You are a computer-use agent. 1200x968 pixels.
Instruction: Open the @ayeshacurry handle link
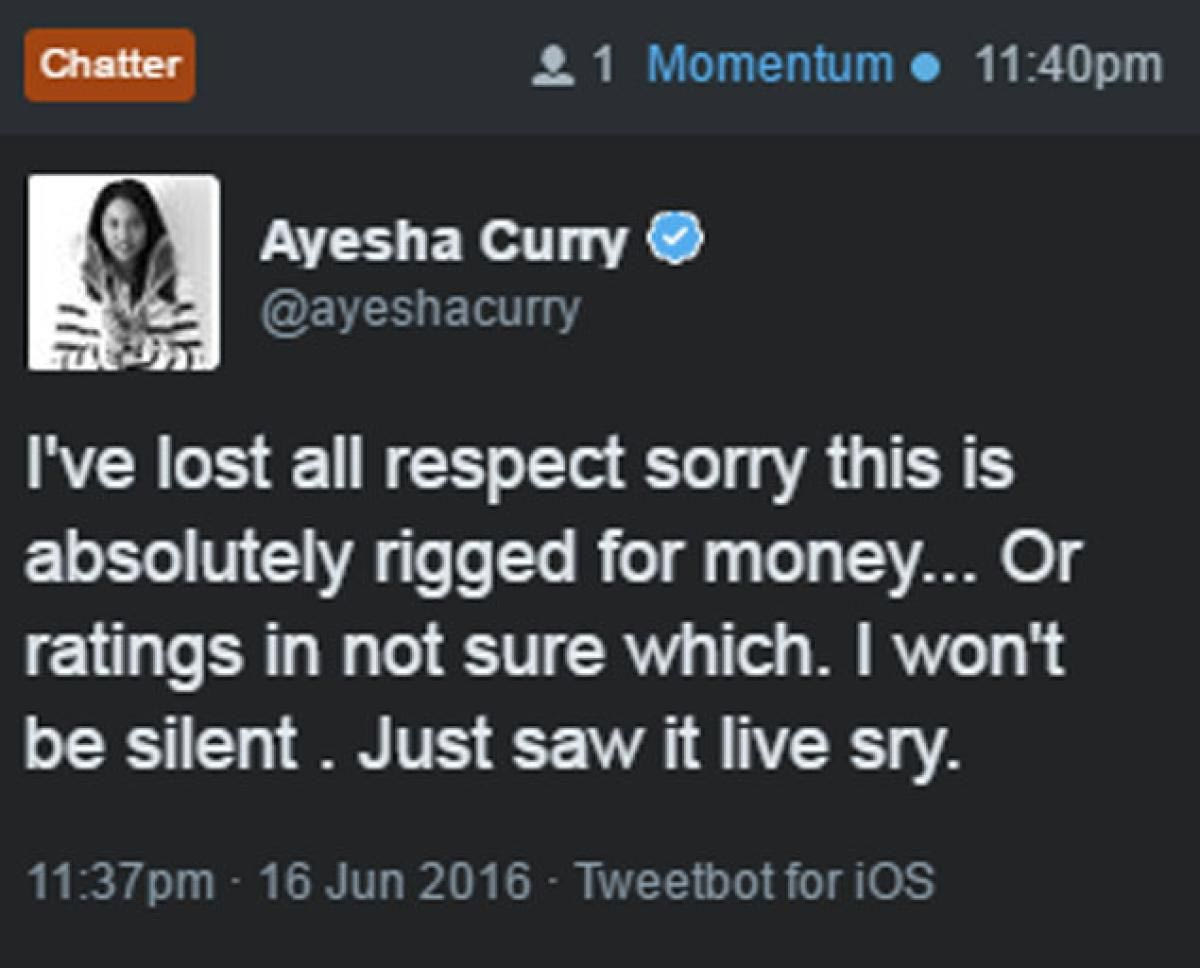click(419, 309)
